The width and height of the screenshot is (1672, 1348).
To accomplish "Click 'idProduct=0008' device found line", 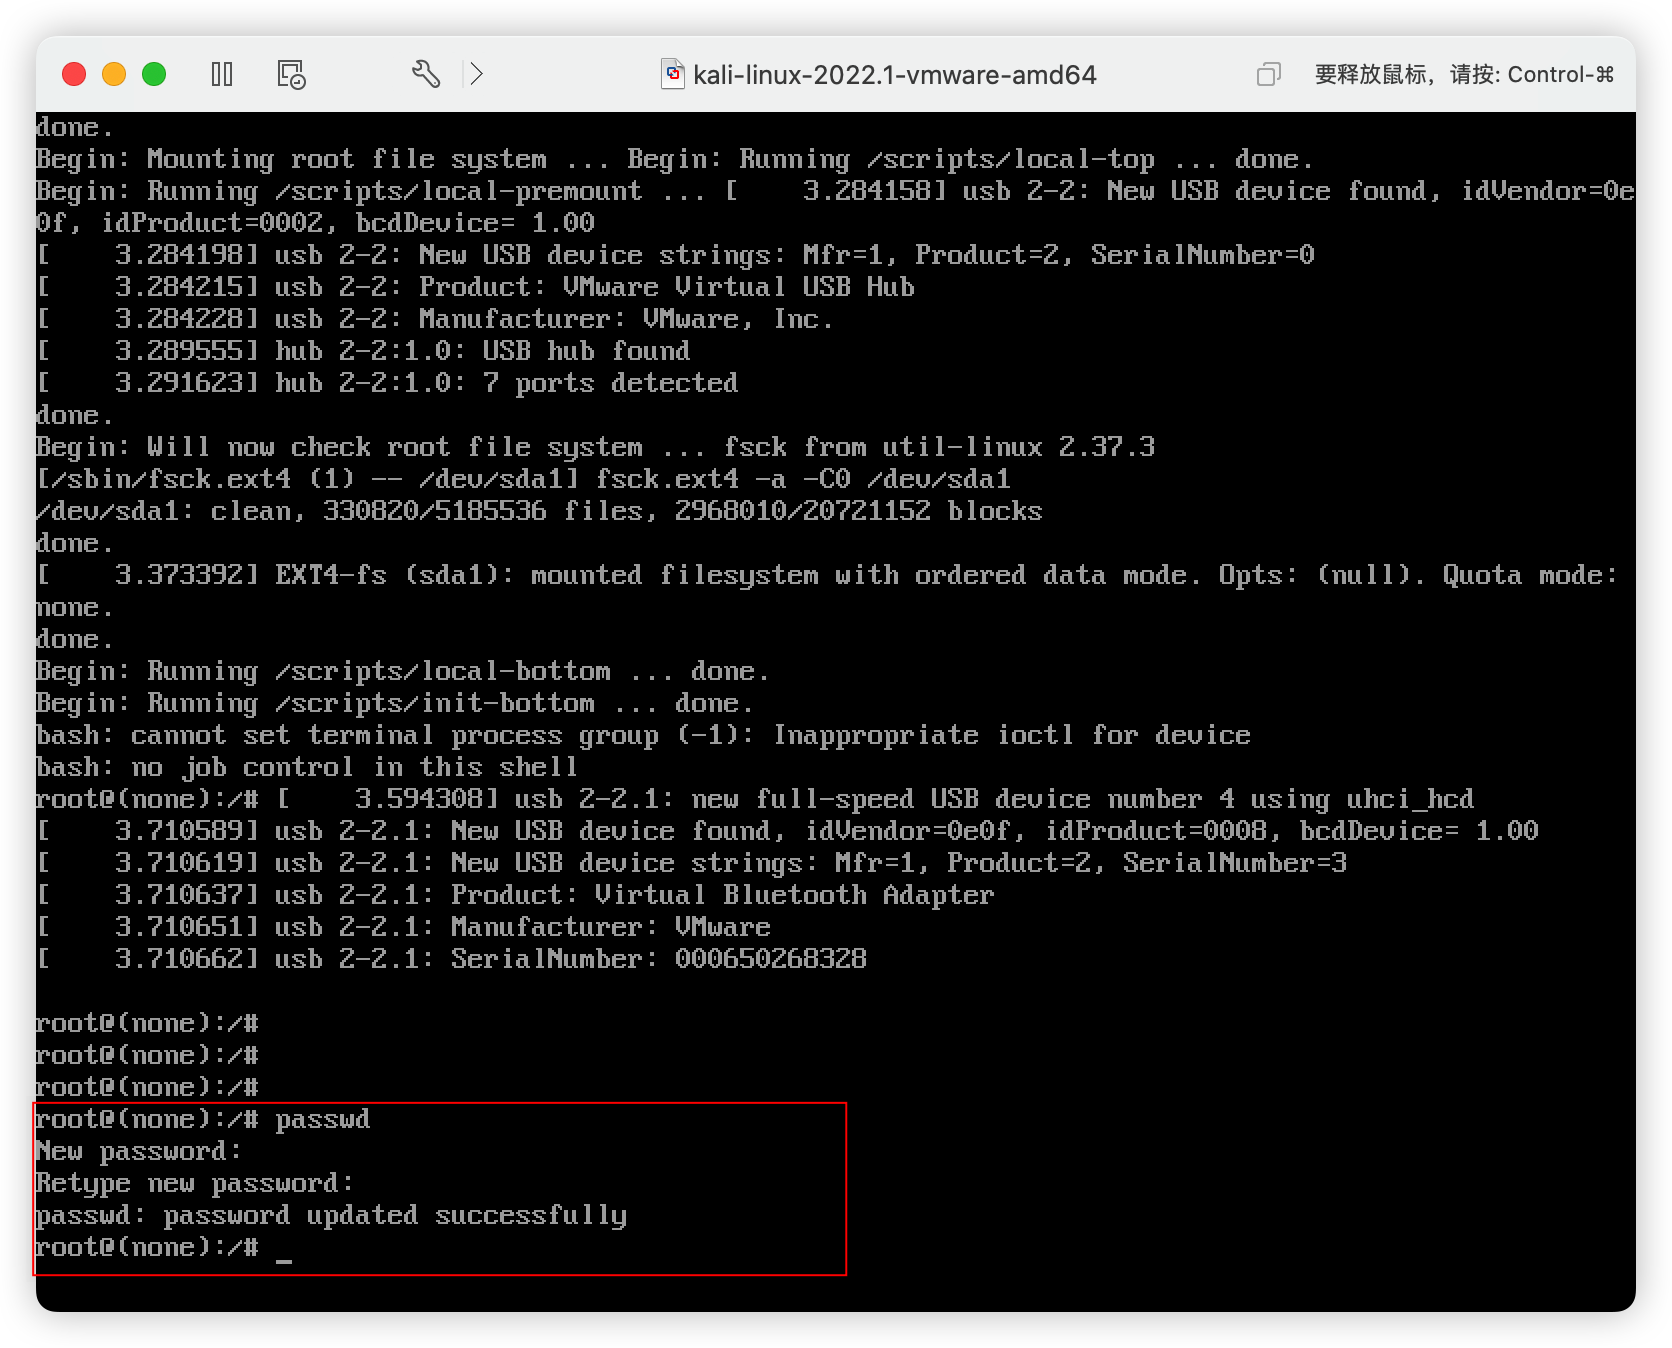I will (787, 831).
